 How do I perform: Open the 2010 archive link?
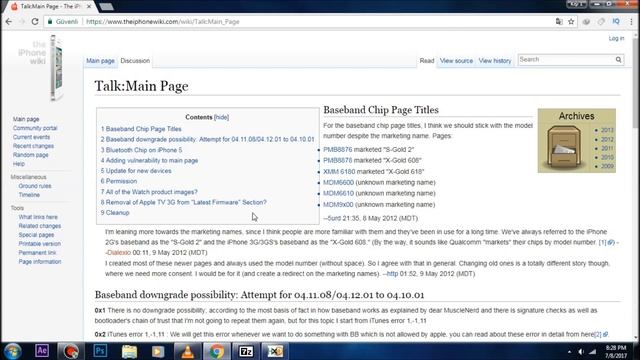pos(607,157)
